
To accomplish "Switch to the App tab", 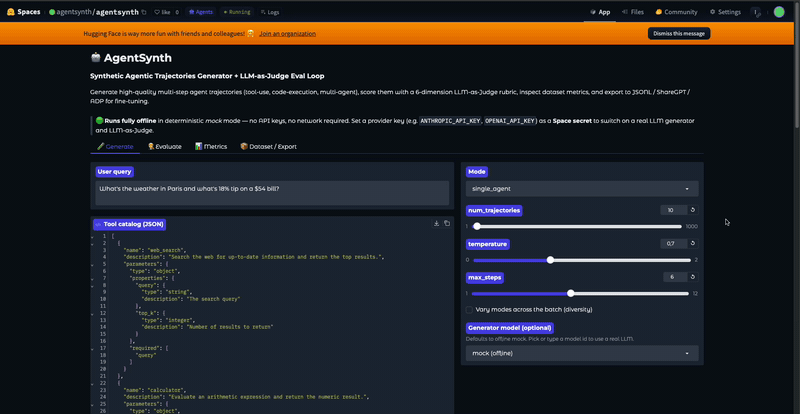I will pos(600,12).
